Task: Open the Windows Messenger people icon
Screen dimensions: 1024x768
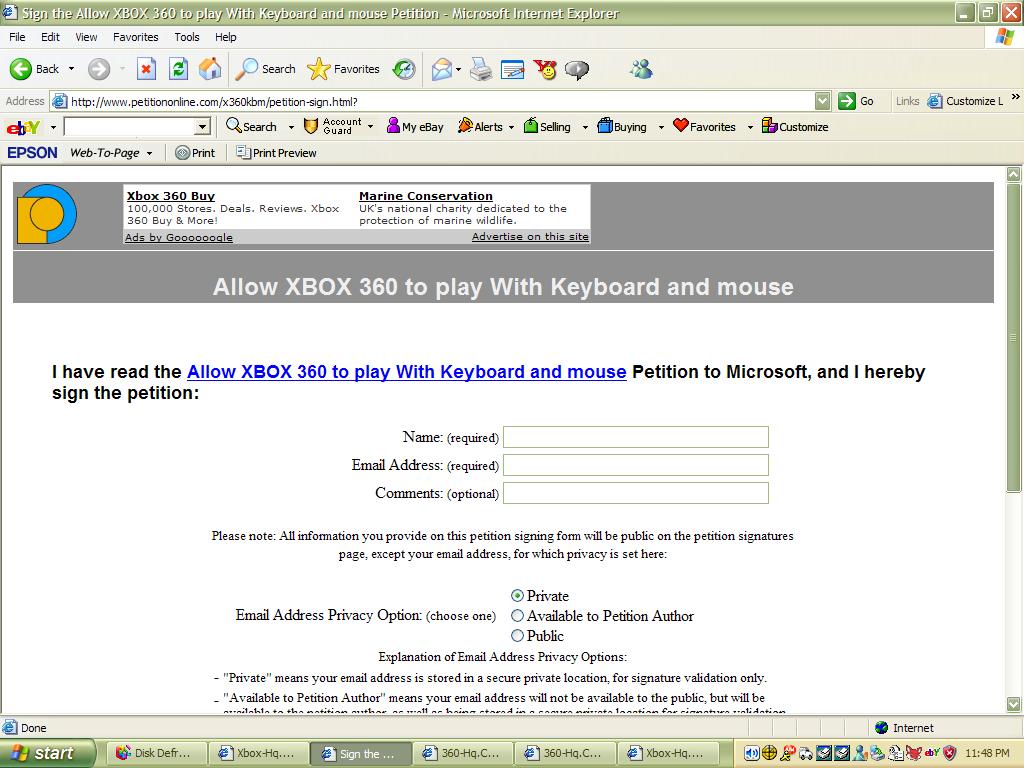Action: tap(641, 69)
